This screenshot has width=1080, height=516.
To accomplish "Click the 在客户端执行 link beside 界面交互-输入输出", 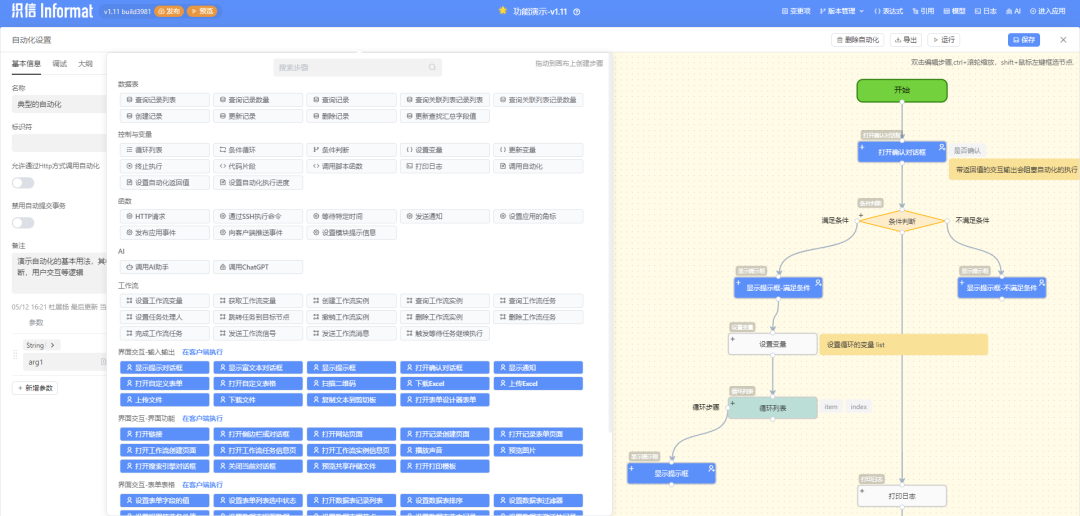I will click(202, 352).
